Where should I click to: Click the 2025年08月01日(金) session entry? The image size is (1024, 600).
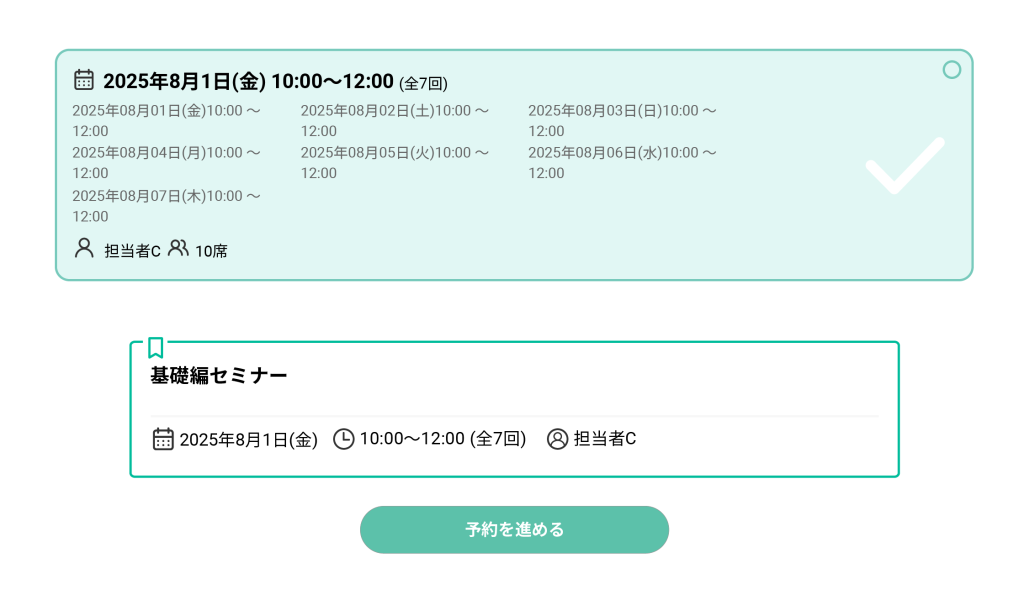pos(167,121)
